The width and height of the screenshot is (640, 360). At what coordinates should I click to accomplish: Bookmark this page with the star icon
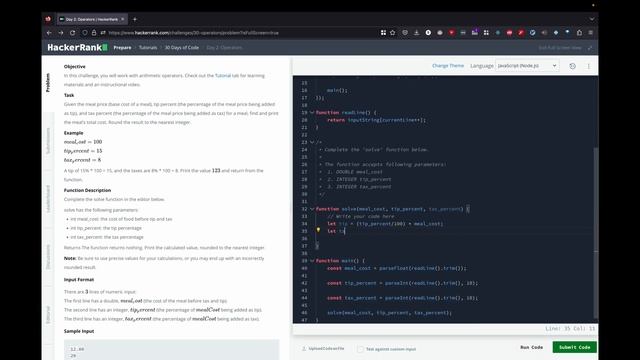pyautogui.click(x=393, y=33)
